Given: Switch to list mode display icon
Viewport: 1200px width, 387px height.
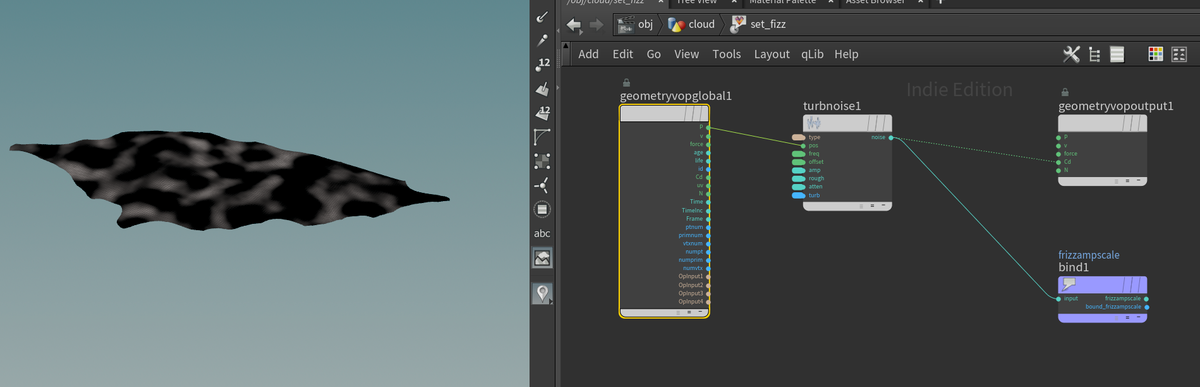Looking at the screenshot, I should tap(1117, 54).
